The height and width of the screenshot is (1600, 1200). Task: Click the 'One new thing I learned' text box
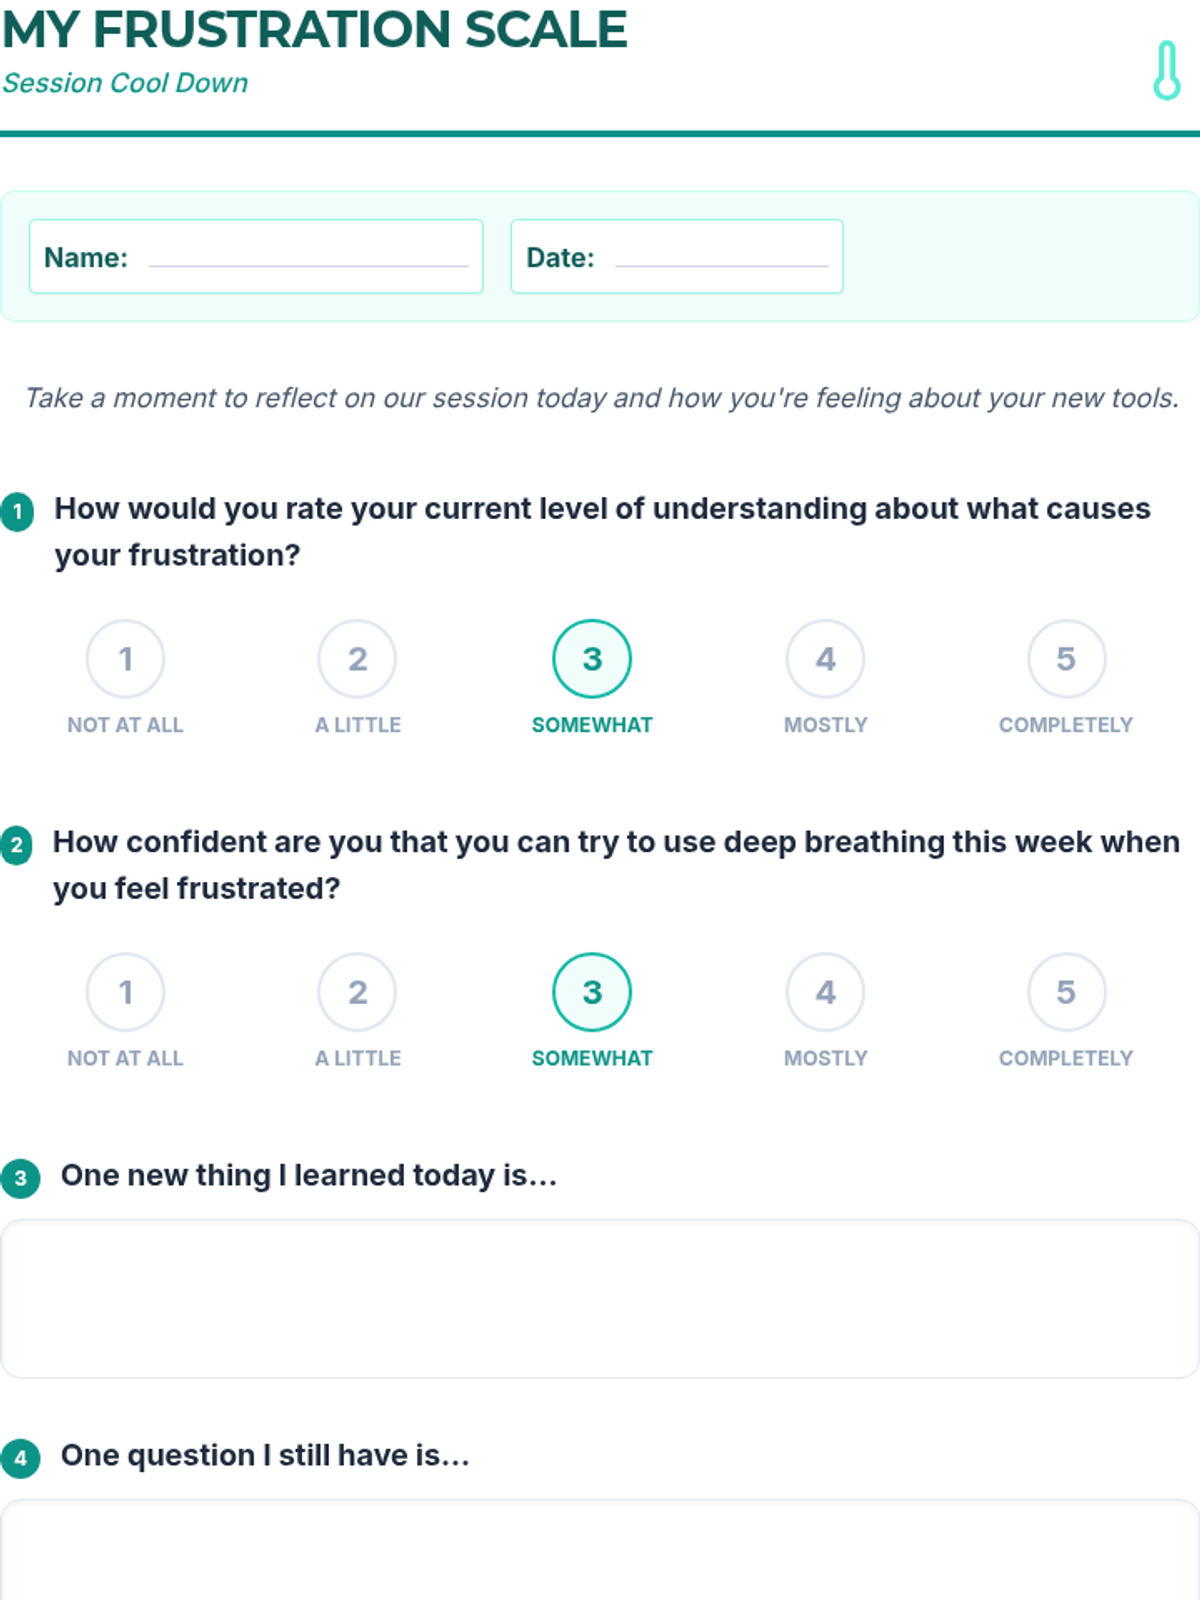[x=600, y=1298]
